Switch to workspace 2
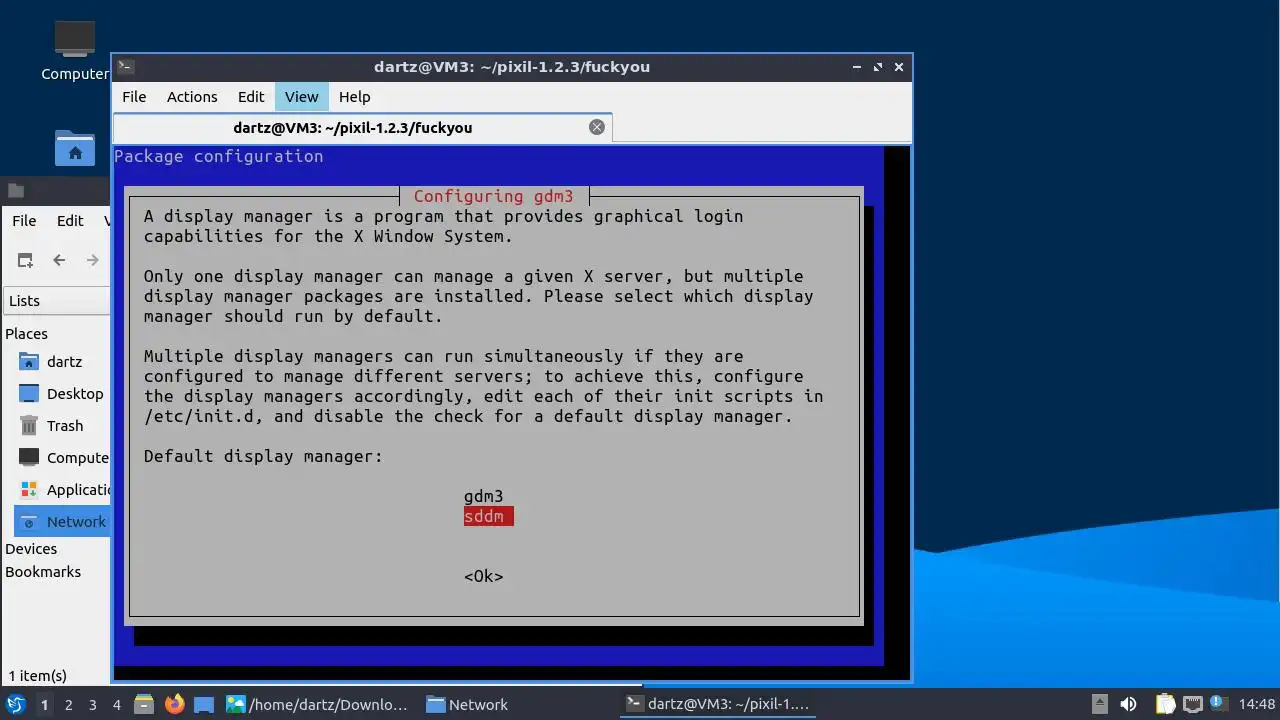 coord(68,705)
